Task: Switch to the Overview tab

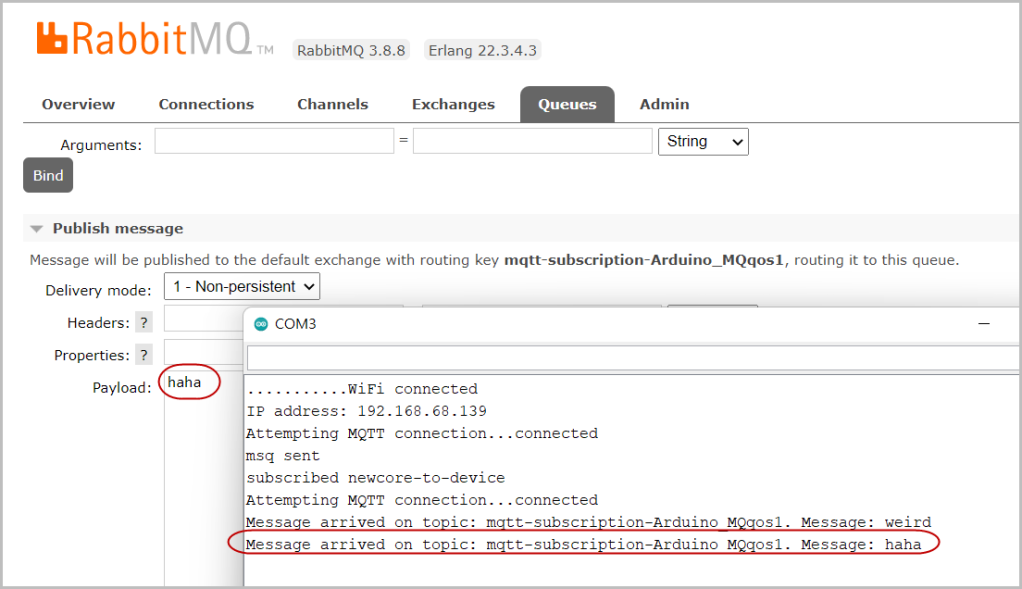Action: pos(78,104)
